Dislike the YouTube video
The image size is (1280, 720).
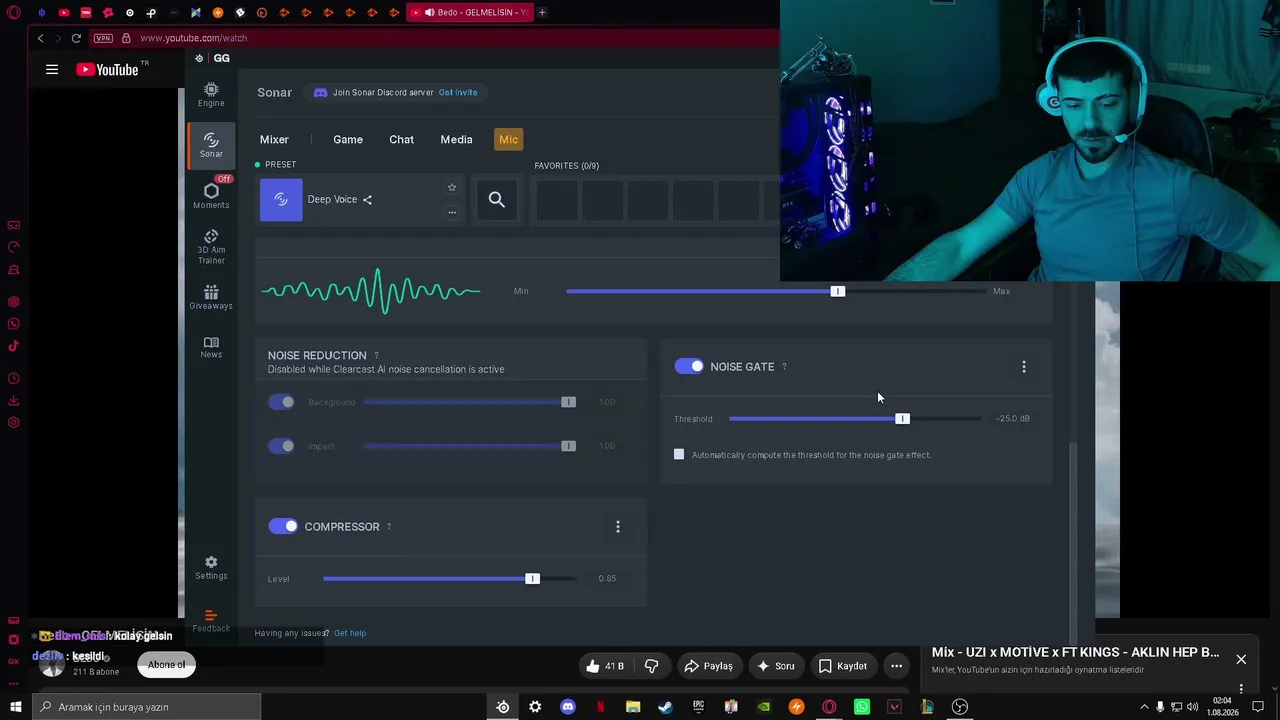[x=651, y=666]
